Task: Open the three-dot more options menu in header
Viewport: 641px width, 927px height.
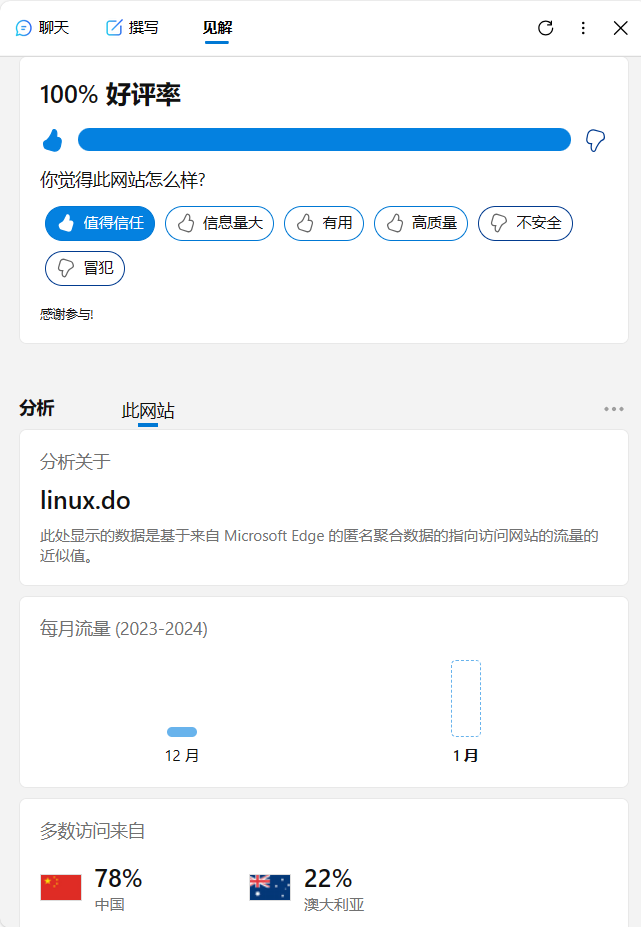Action: pyautogui.click(x=583, y=28)
